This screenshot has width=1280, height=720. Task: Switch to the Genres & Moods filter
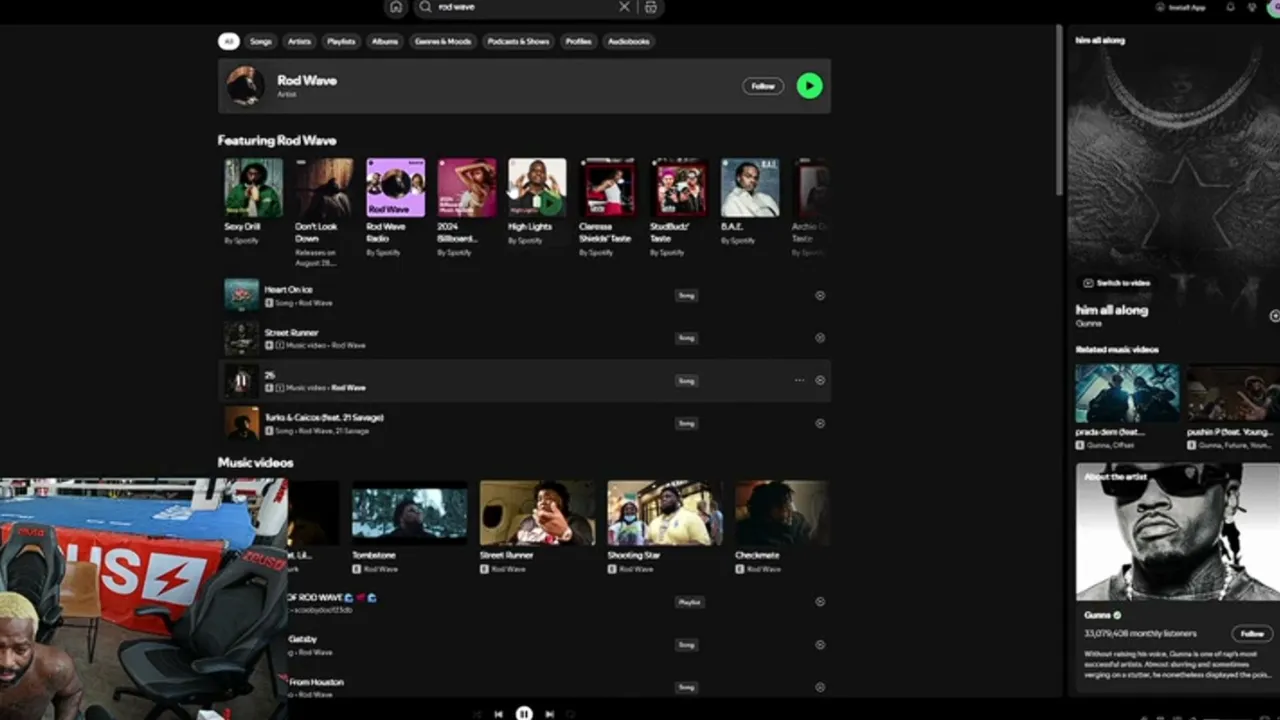(443, 41)
